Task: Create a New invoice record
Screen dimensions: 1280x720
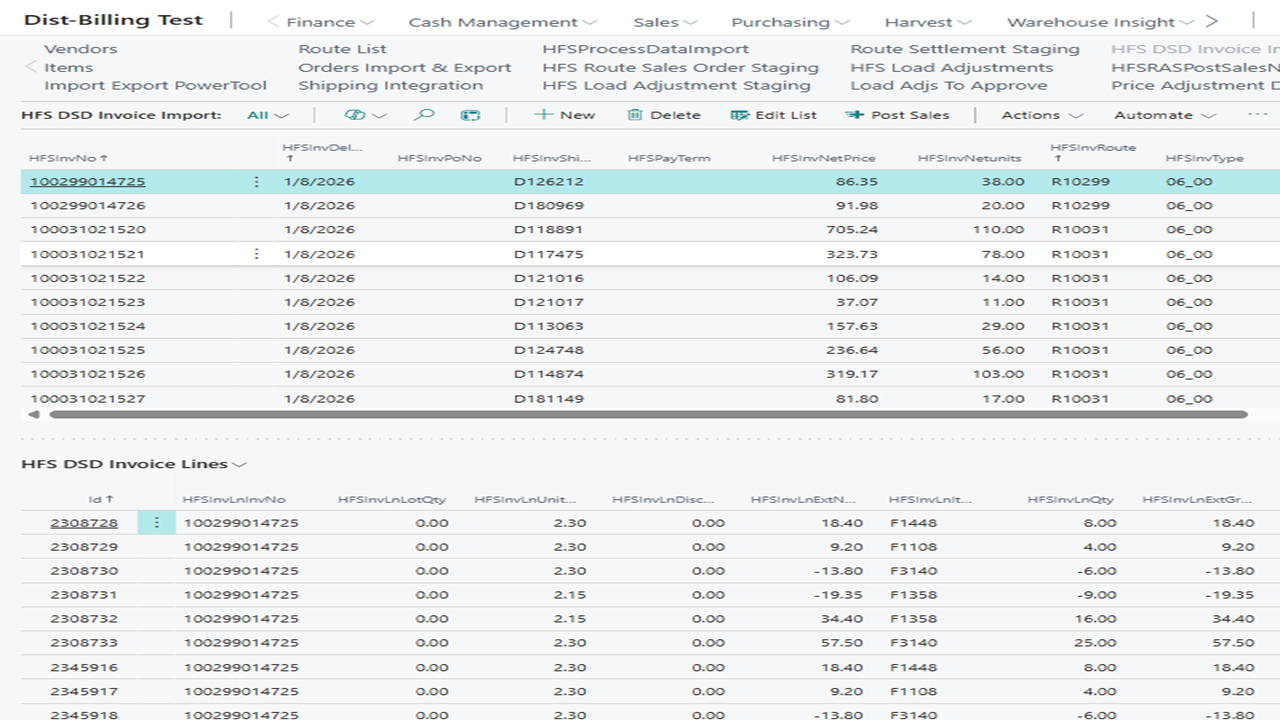Action: click(x=564, y=115)
